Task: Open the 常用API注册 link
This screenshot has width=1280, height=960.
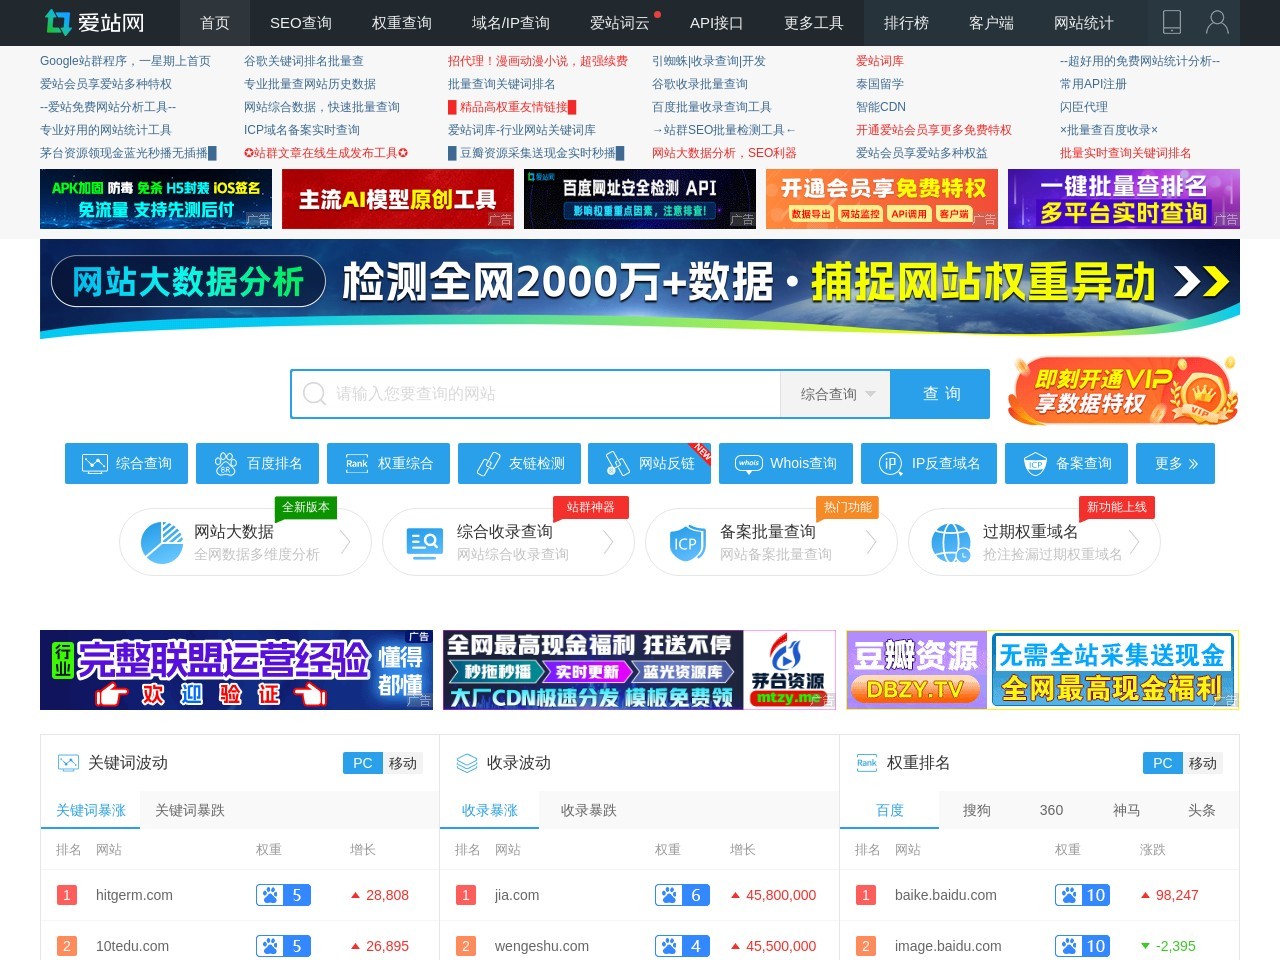Action: [1093, 84]
